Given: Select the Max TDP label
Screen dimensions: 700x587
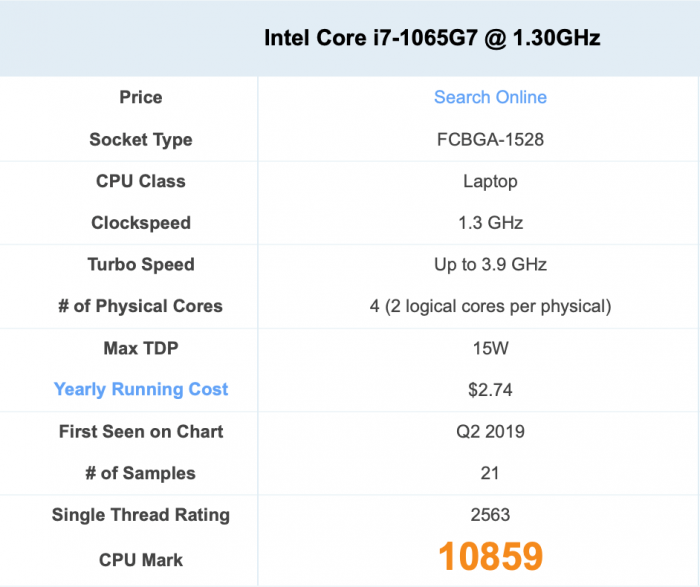Looking at the screenshot, I should tap(141, 348).
